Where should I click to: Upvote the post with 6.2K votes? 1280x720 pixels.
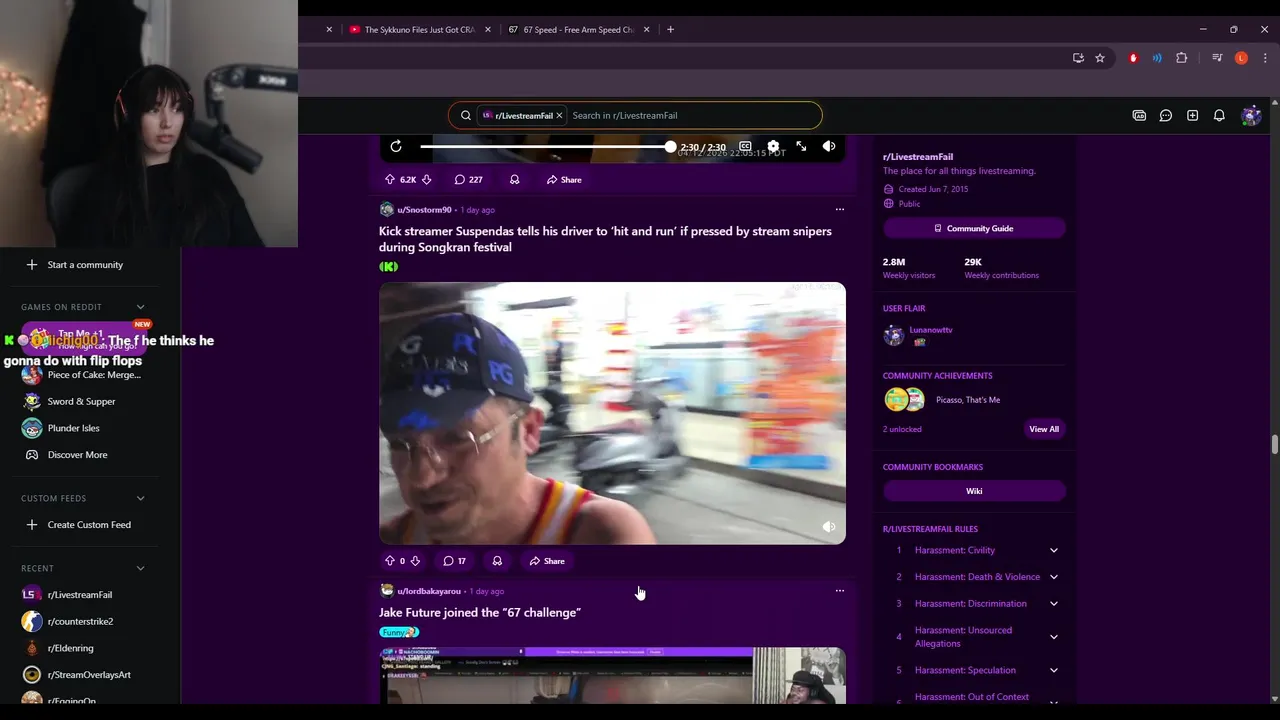(x=390, y=180)
